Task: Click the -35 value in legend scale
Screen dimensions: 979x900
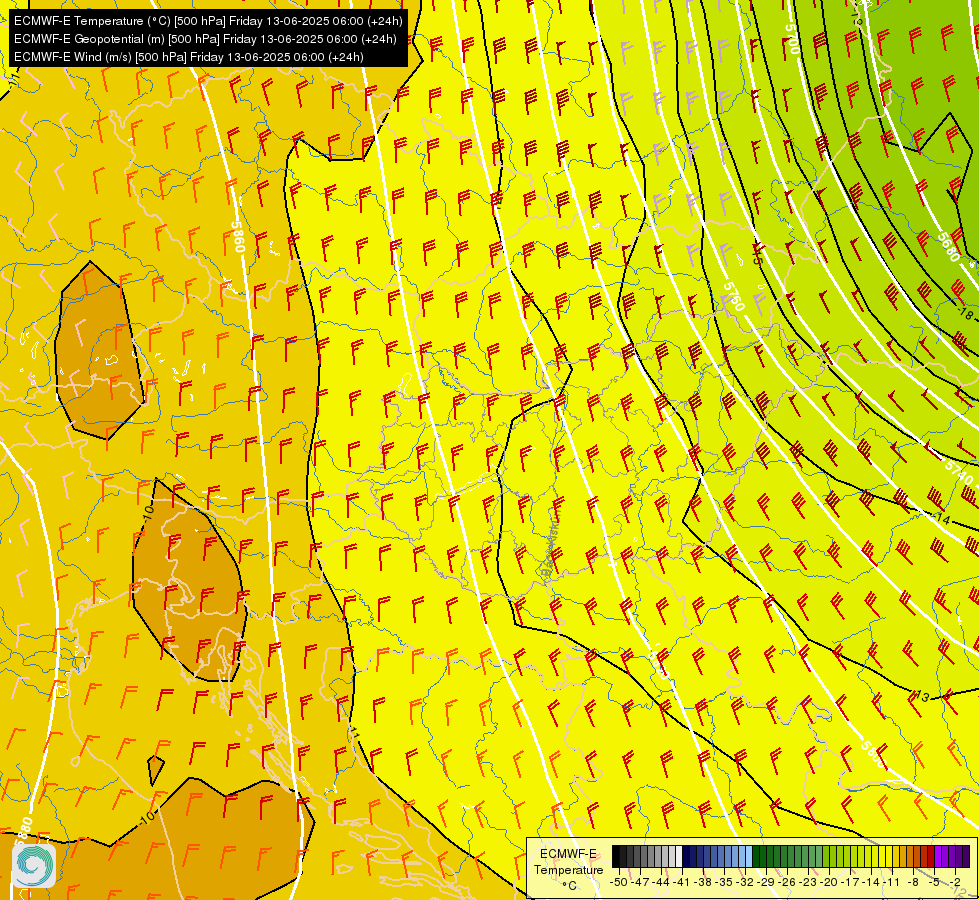Action: coord(724,882)
